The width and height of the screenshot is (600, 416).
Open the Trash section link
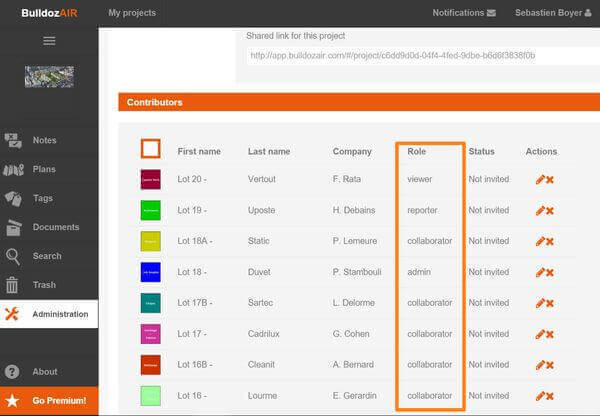coord(44,285)
